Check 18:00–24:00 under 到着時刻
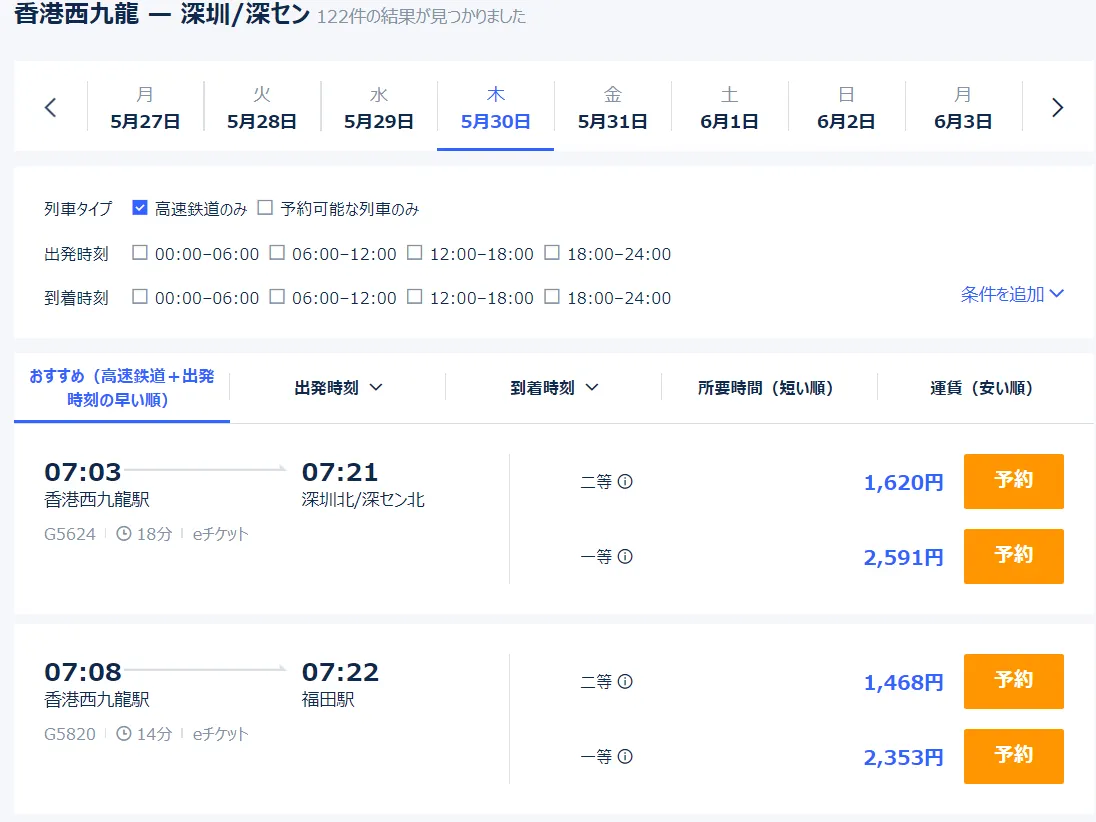The height and width of the screenshot is (822, 1096). pyautogui.click(x=552, y=297)
